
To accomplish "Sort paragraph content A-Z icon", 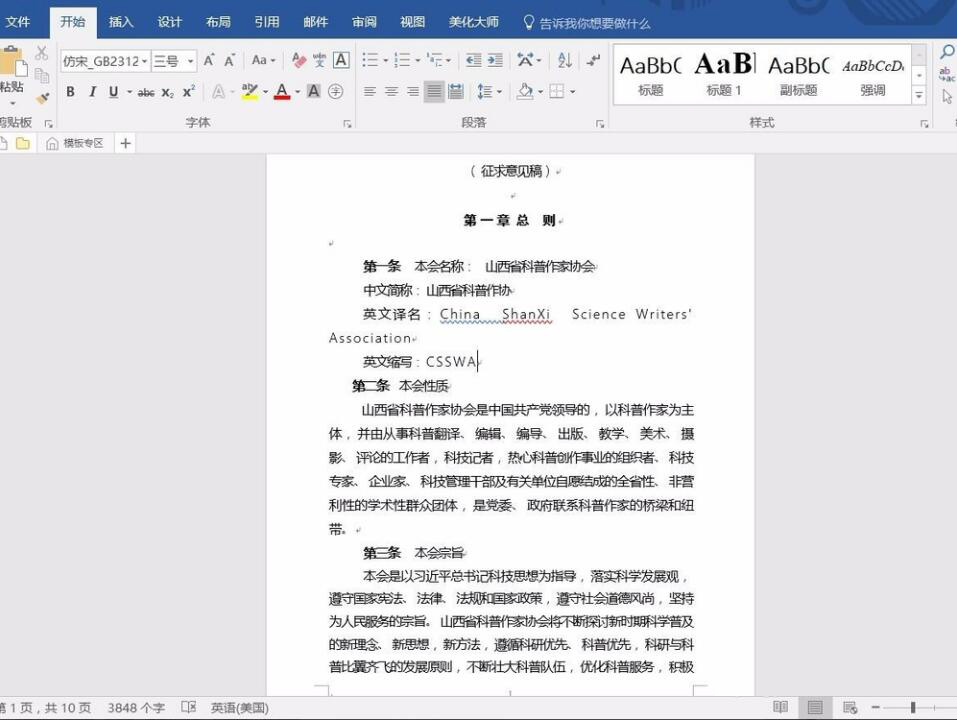I will (x=565, y=60).
